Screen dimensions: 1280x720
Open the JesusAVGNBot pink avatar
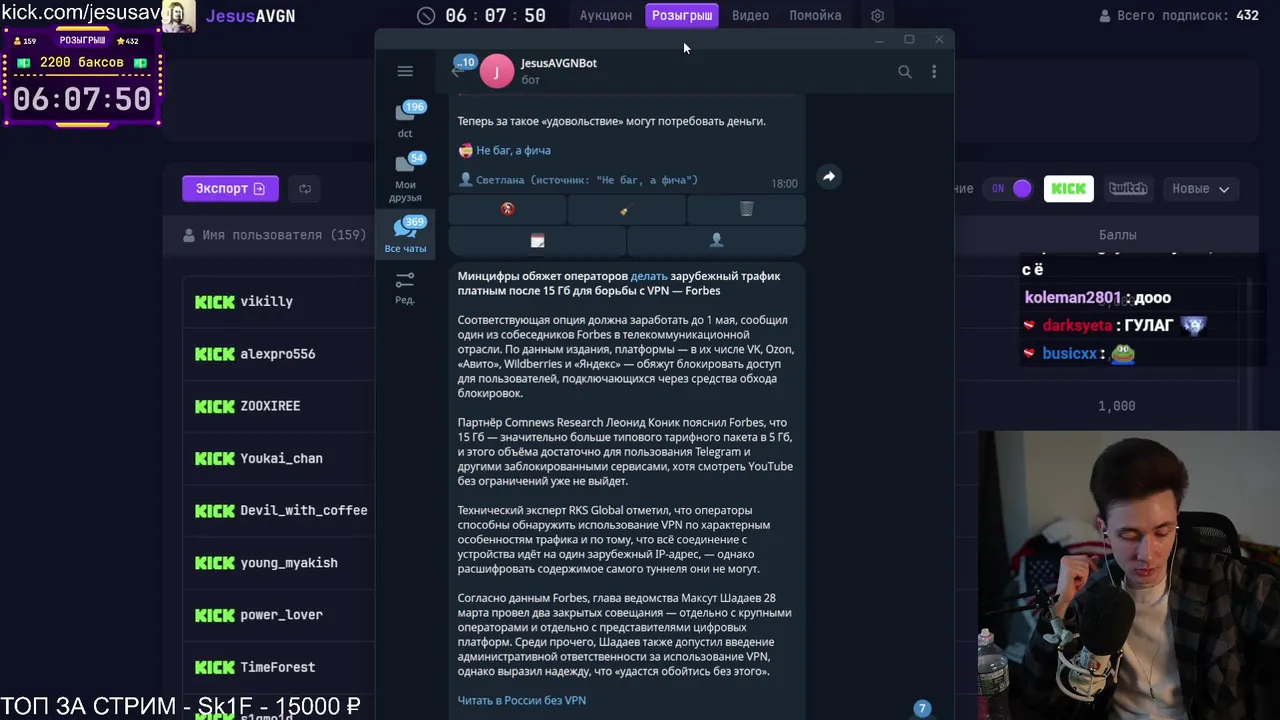(x=497, y=72)
